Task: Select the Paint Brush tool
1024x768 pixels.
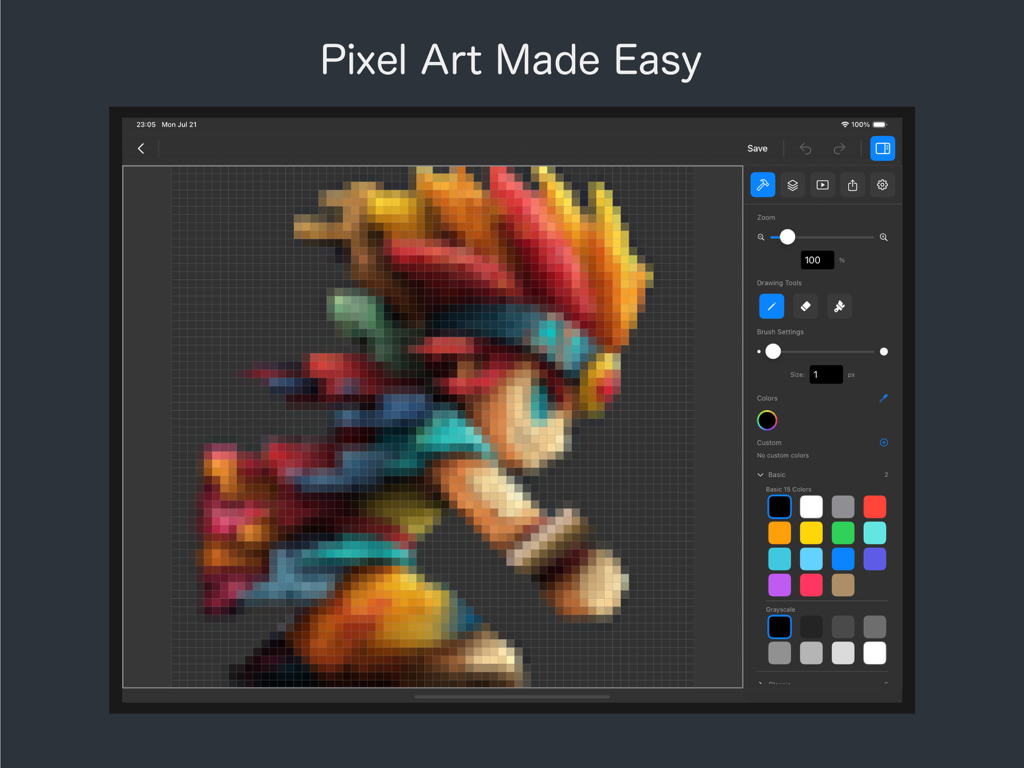Action: tap(839, 306)
